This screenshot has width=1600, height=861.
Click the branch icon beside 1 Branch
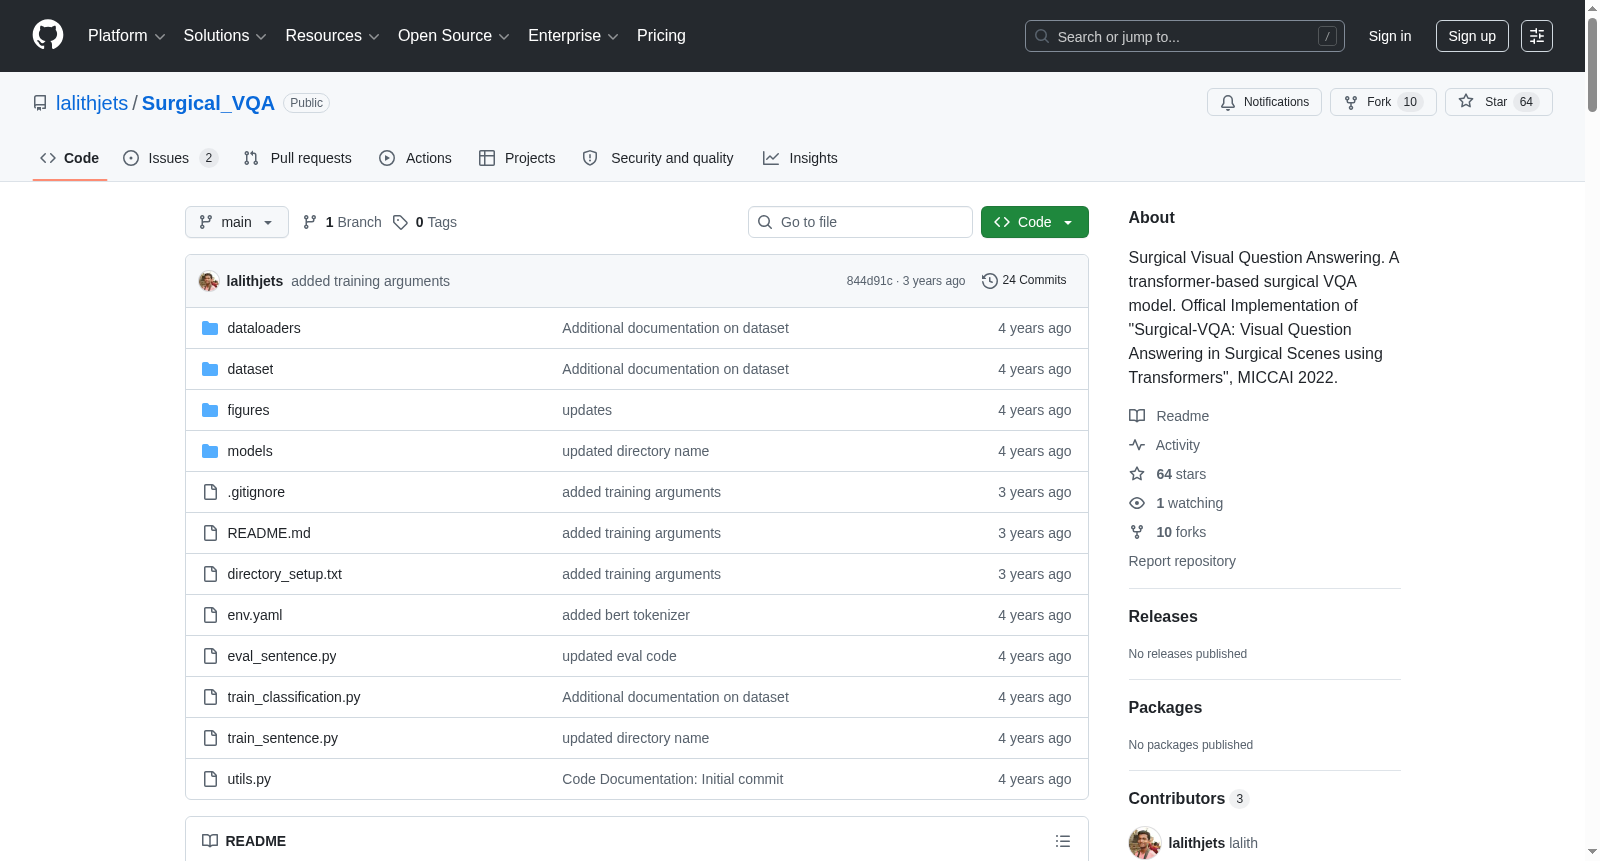tap(310, 222)
